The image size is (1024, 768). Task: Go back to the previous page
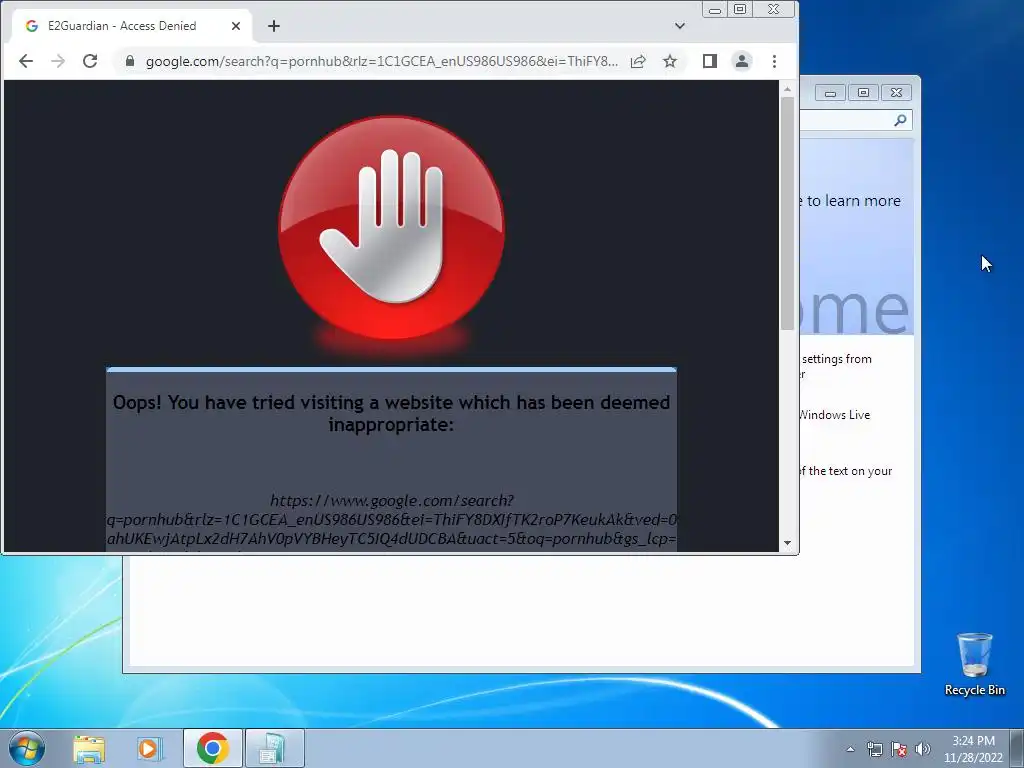25,61
